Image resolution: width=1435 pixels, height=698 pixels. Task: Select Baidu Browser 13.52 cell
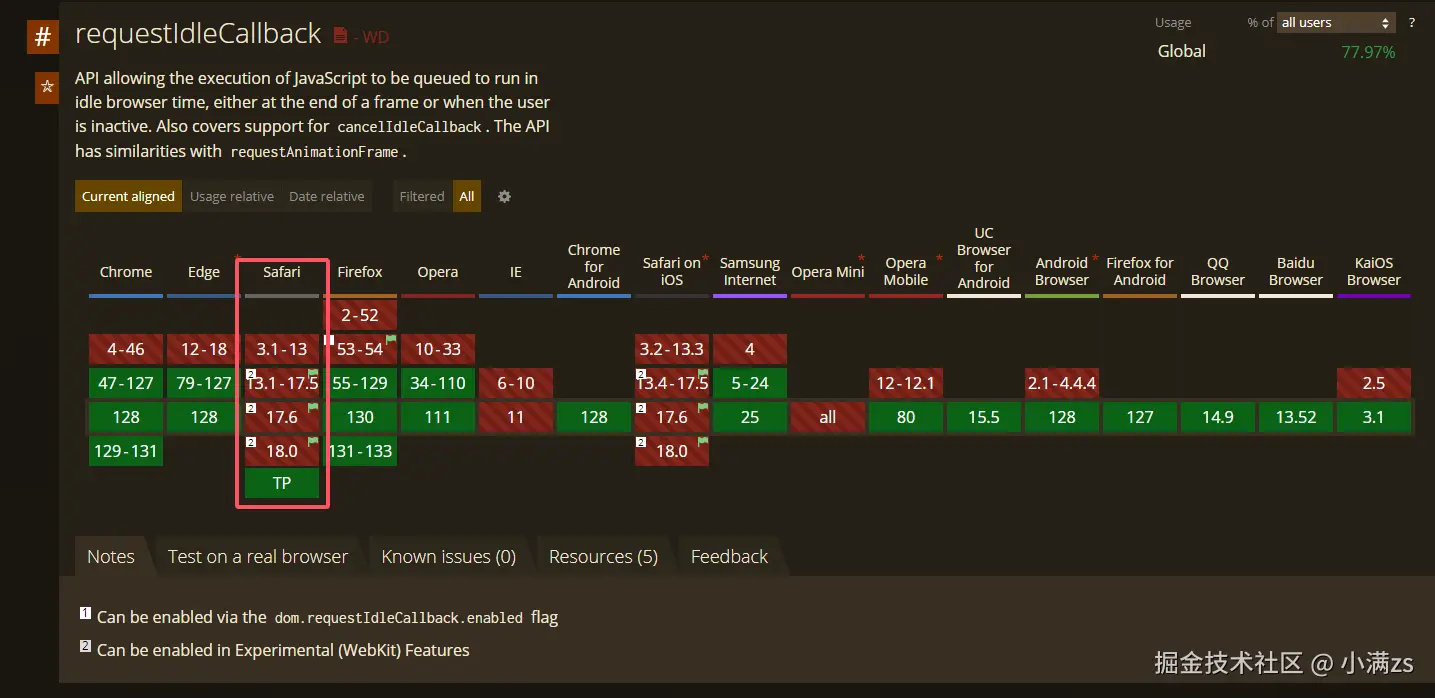point(1296,417)
